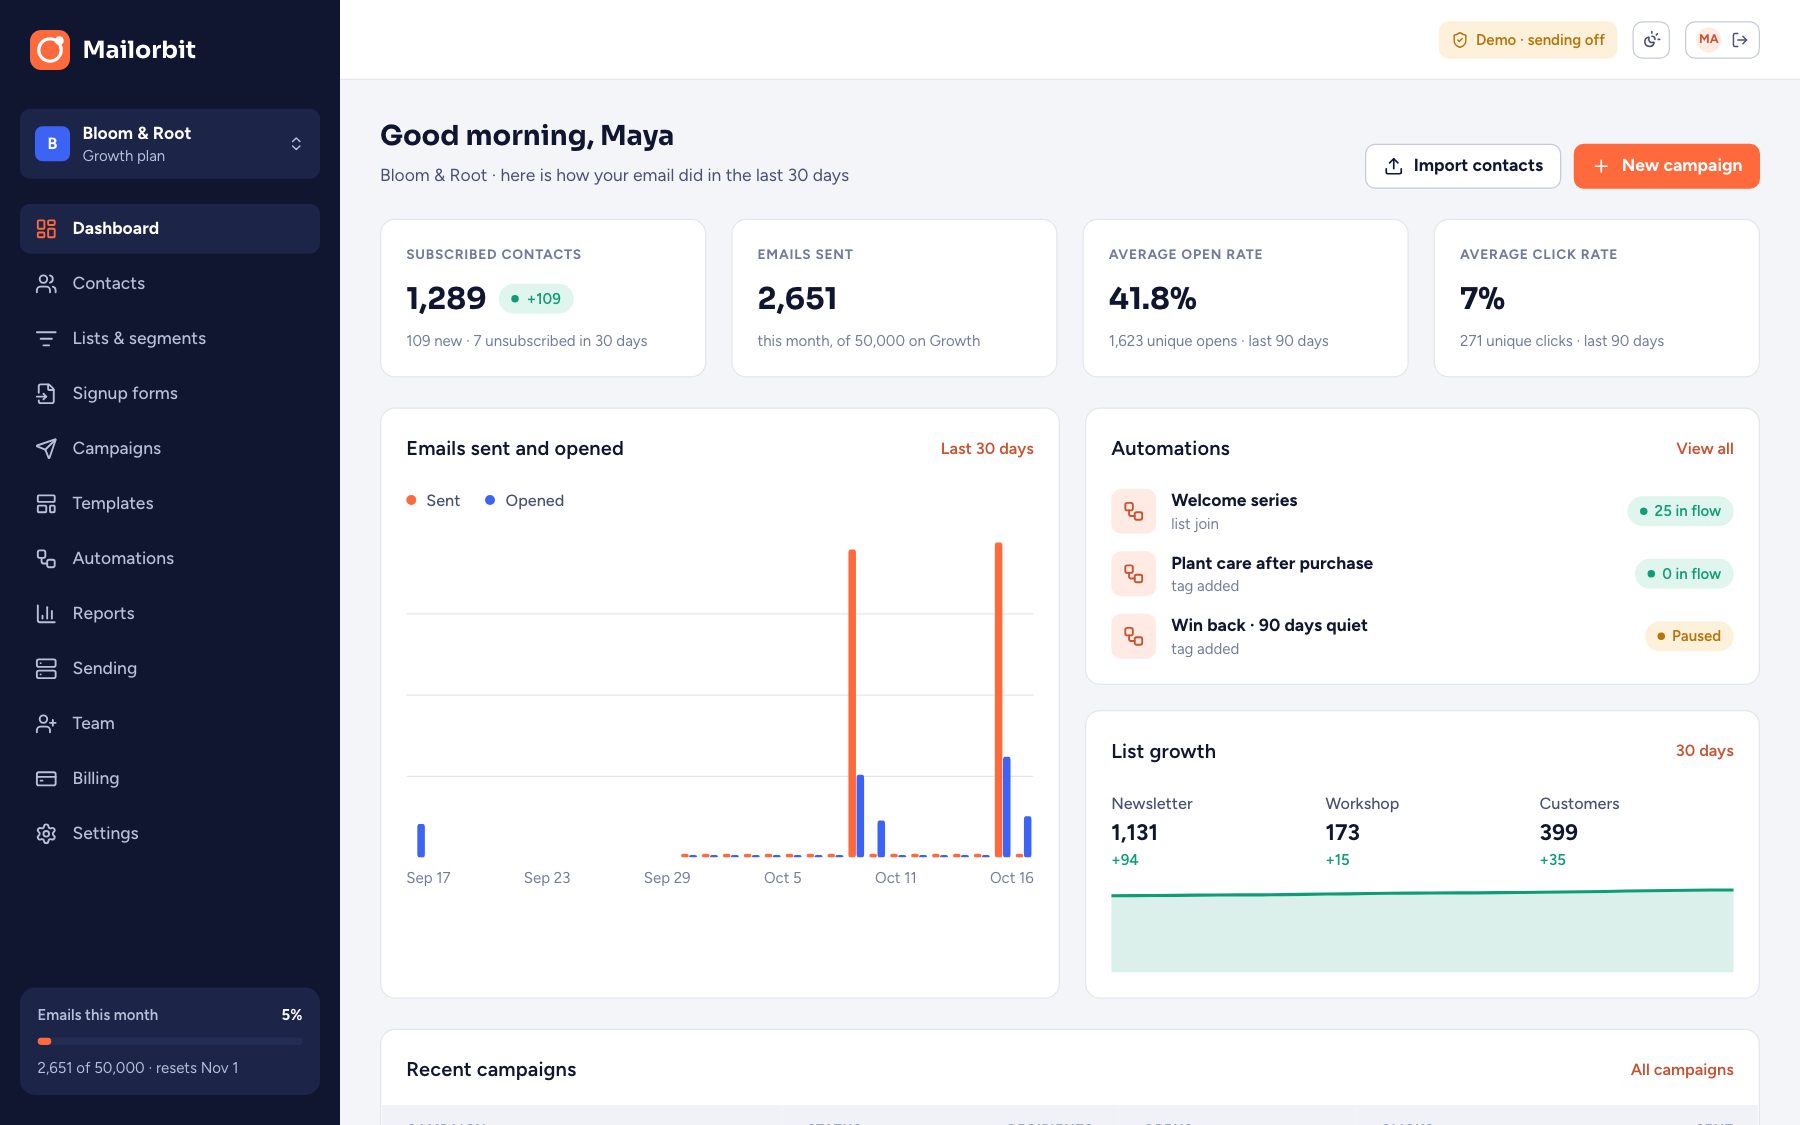This screenshot has height=1125, width=1800.
Task: Click the sign out arrow icon
Action: pyautogui.click(x=1740, y=40)
